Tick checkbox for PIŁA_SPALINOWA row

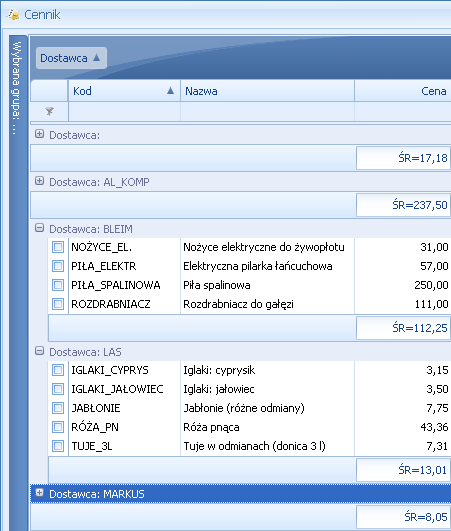pyautogui.click(x=58, y=285)
